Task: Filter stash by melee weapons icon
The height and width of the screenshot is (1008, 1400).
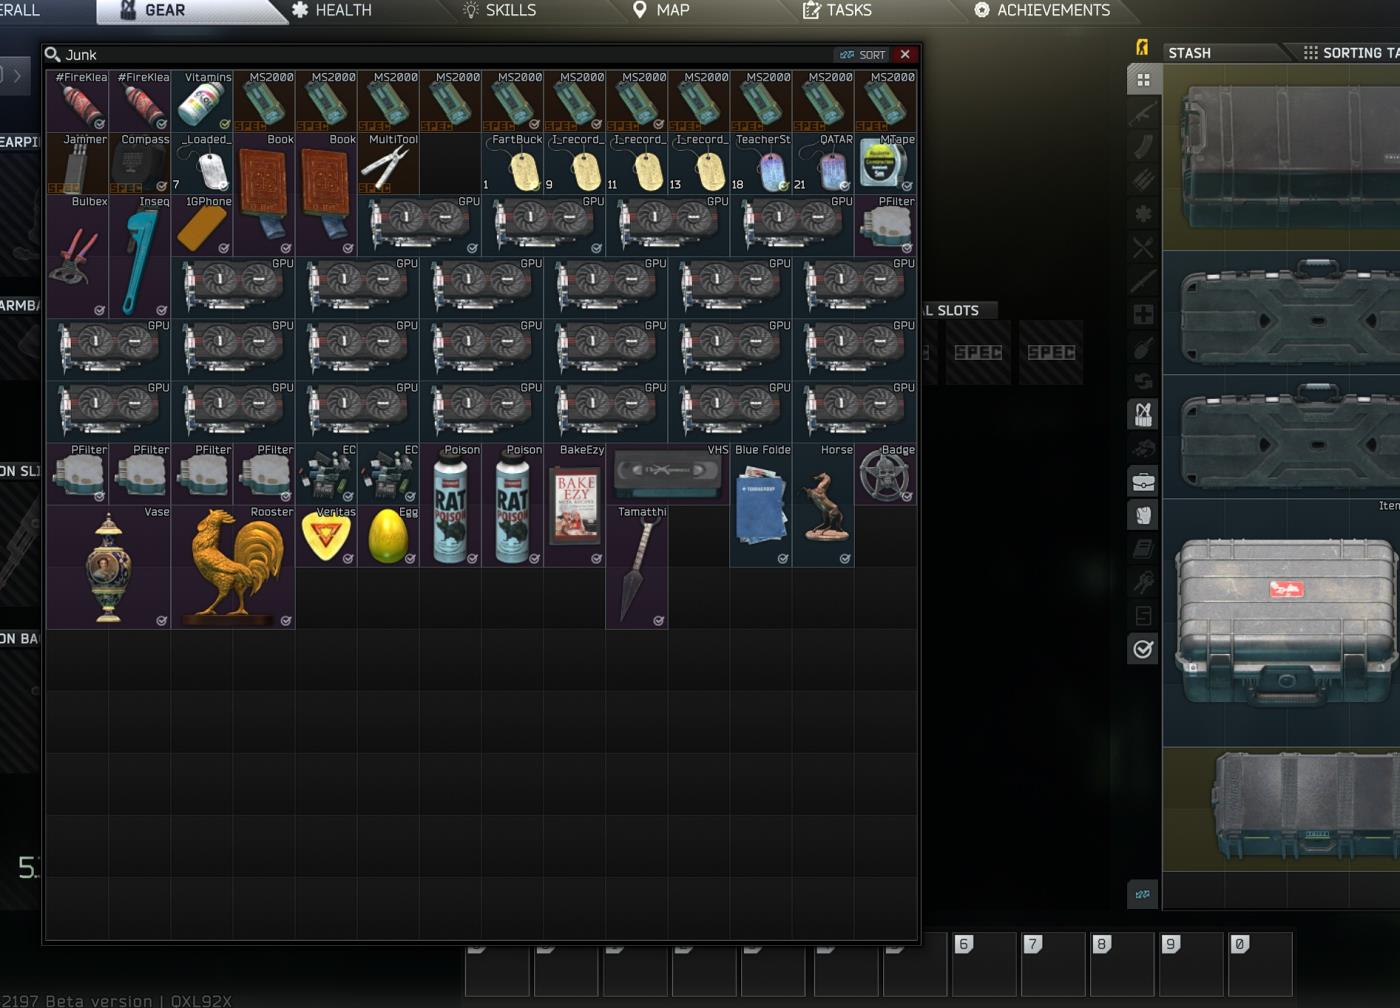Action: pyautogui.click(x=1143, y=281)
